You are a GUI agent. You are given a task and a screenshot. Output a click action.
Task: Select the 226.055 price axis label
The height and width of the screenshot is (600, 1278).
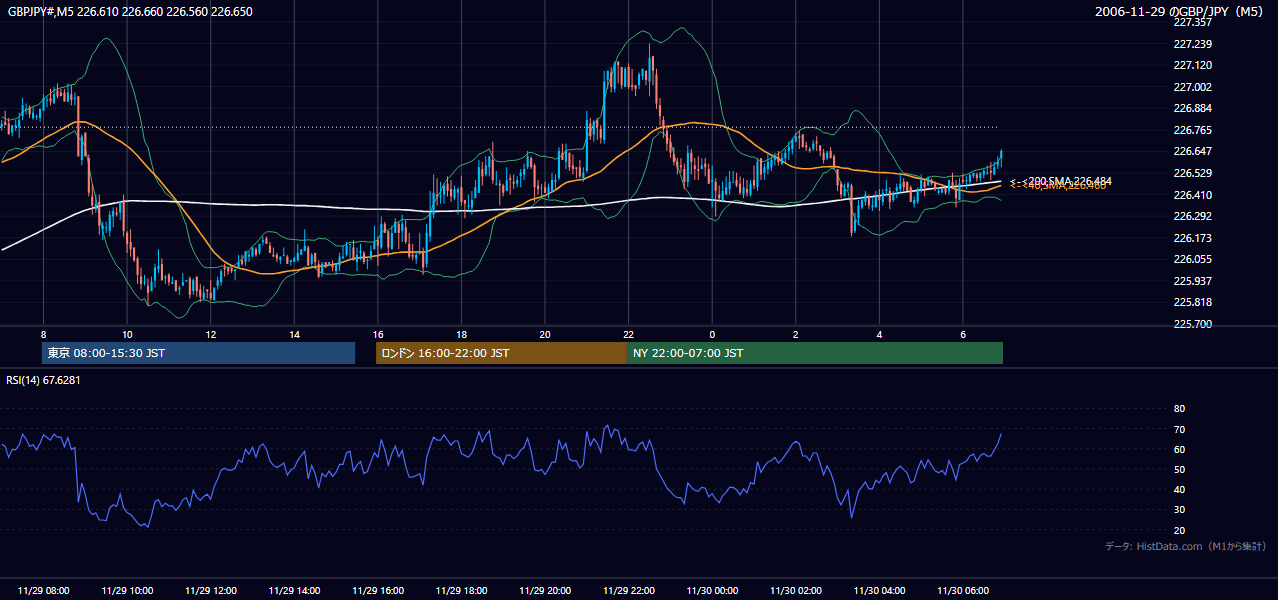click(x=1191, y=259)
